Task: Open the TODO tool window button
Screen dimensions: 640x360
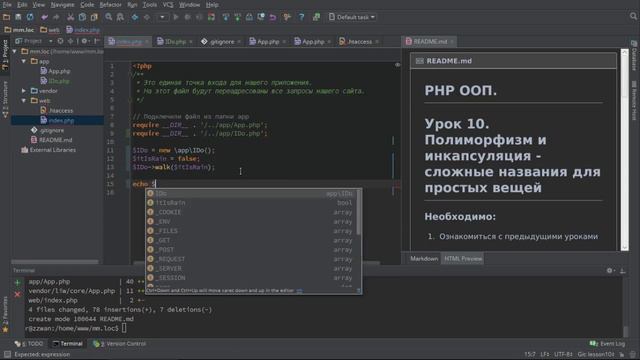Action: click(x=29, y=344)
